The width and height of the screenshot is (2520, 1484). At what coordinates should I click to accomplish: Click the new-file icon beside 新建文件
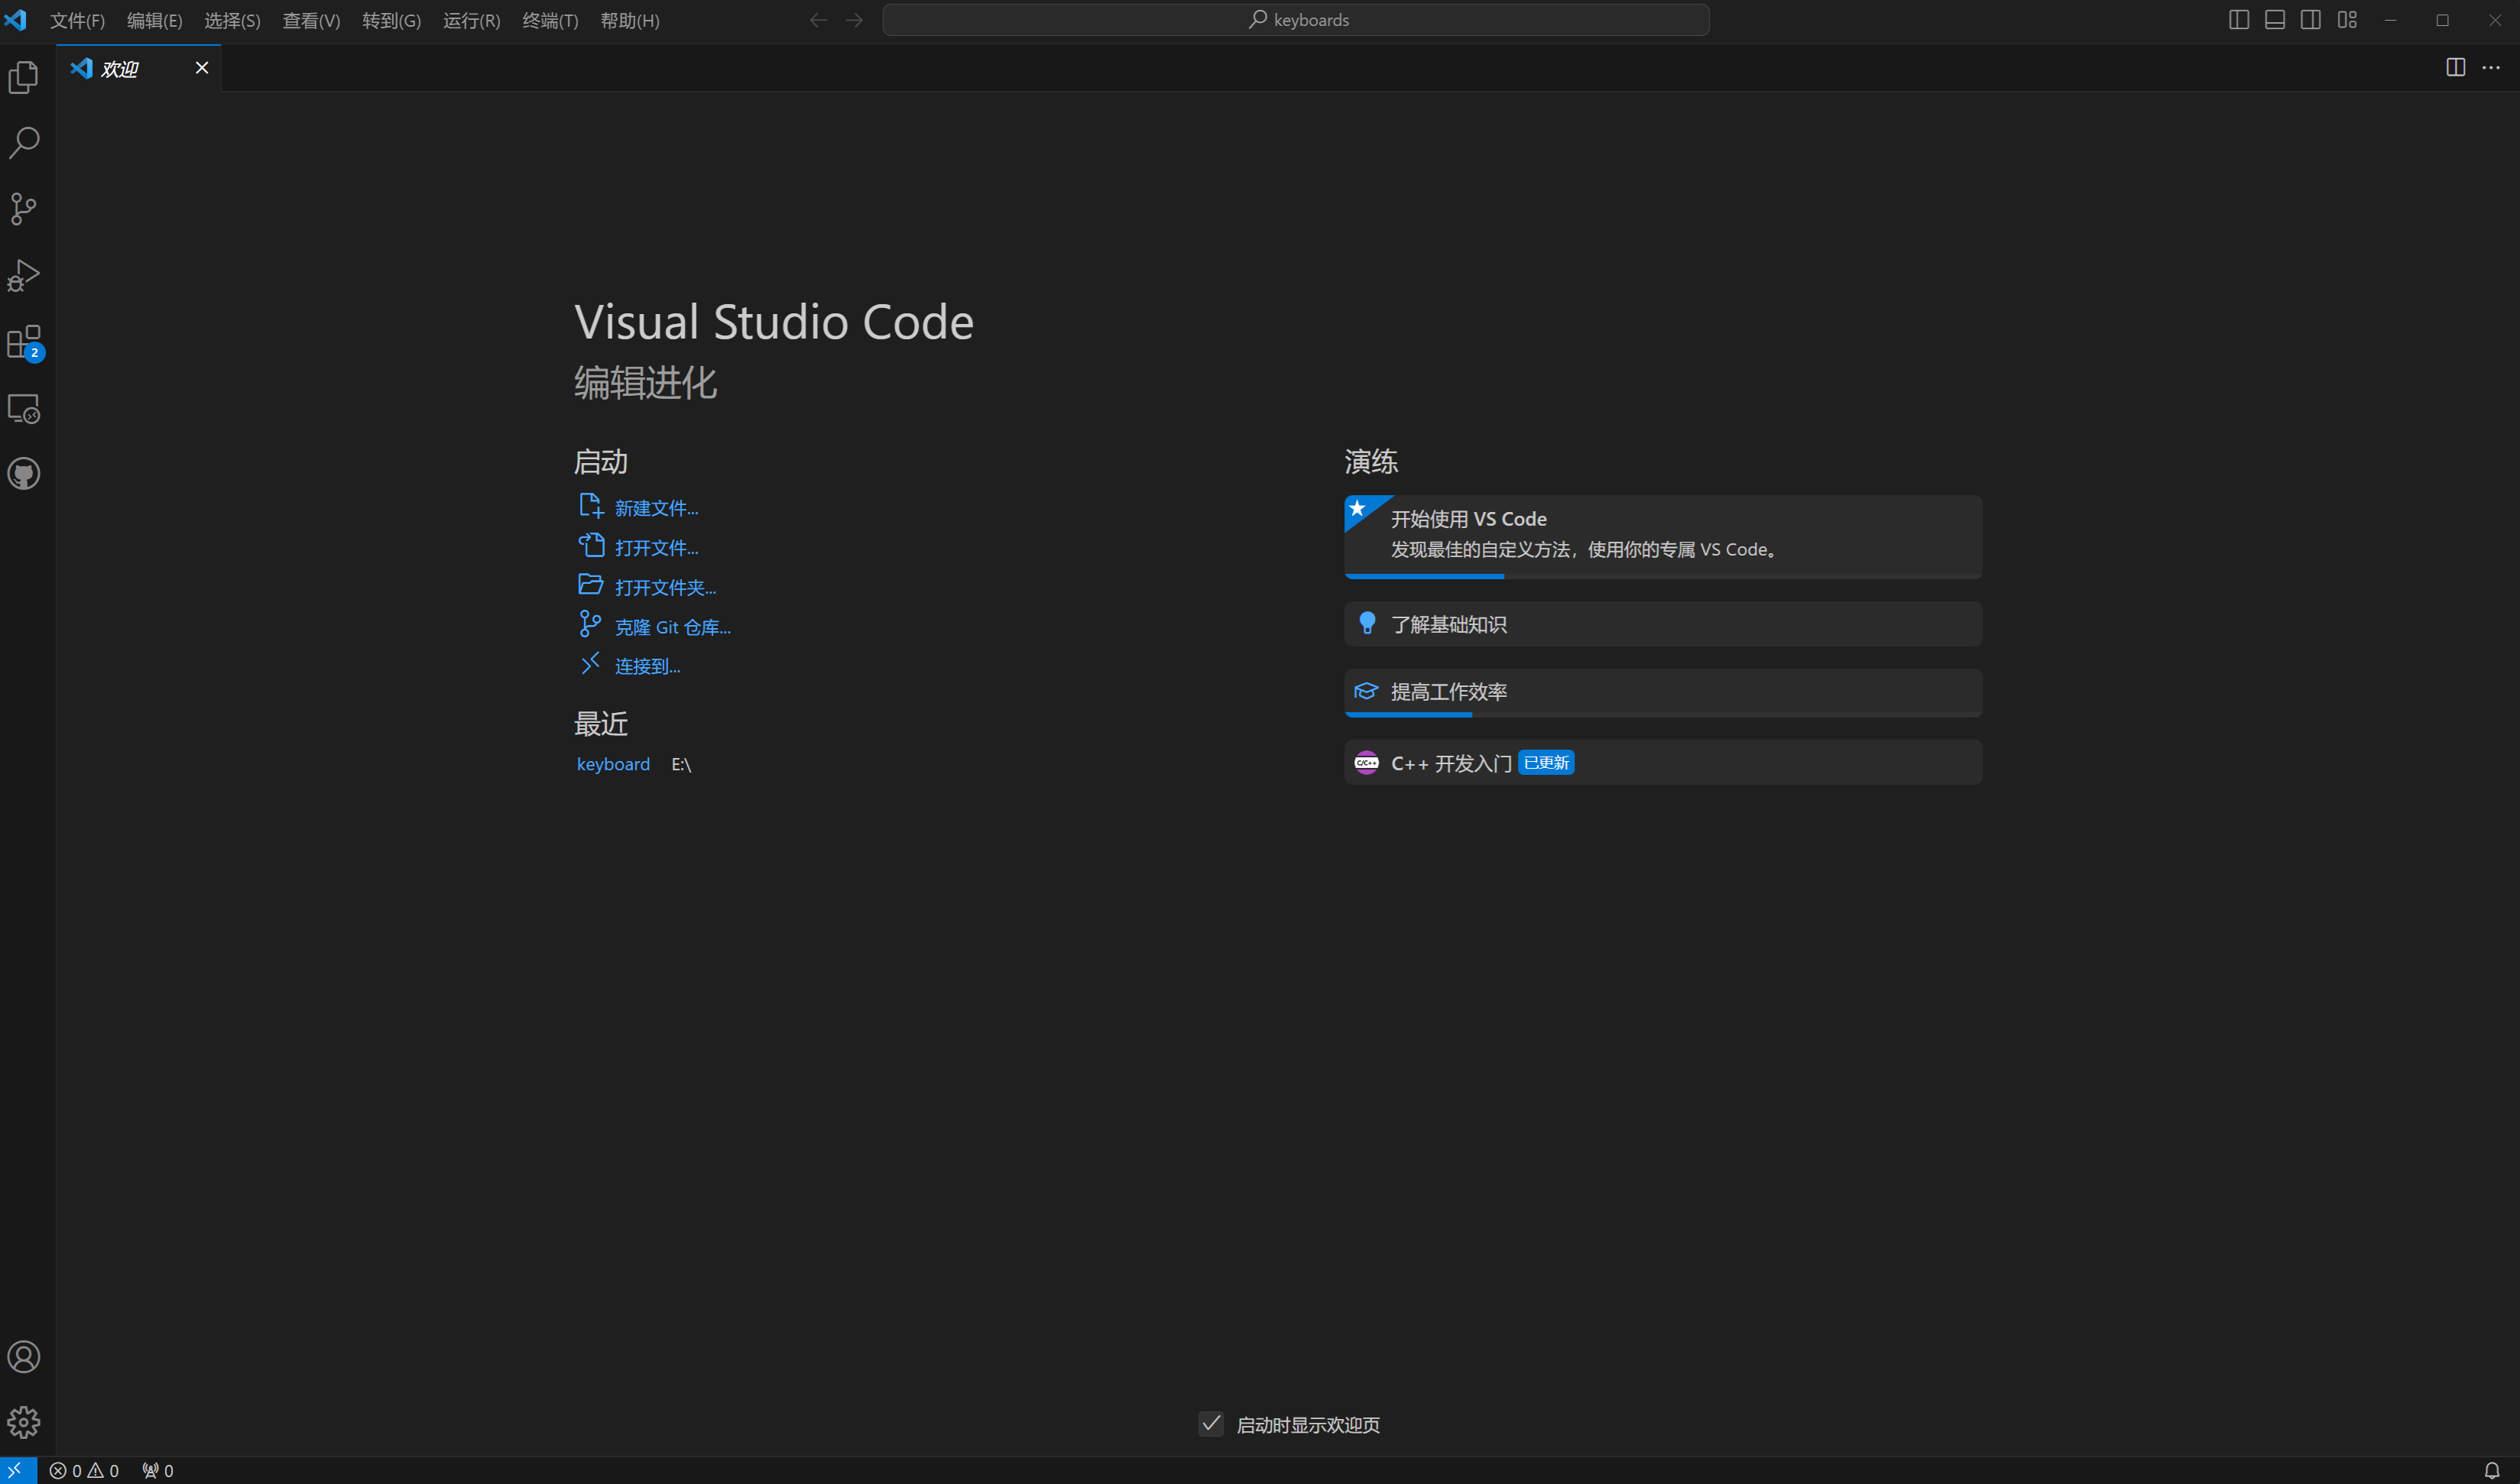pos(591,506)
